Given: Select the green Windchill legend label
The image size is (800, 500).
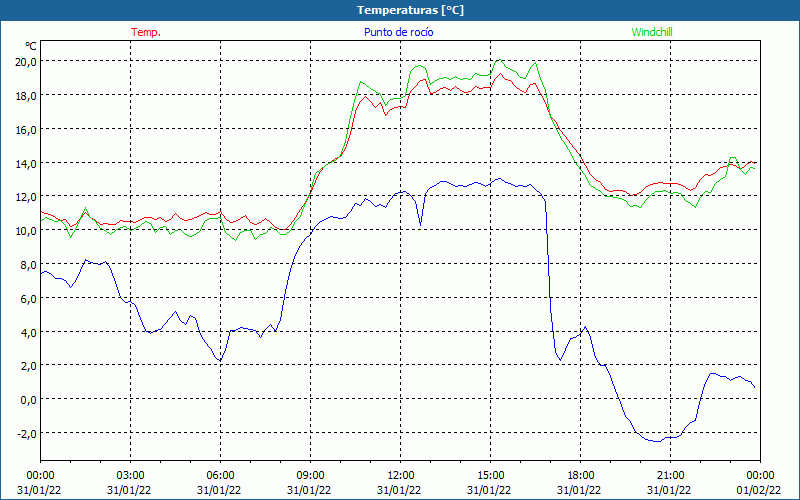Looking at the screenshot, I should click(x=652, y=32).
